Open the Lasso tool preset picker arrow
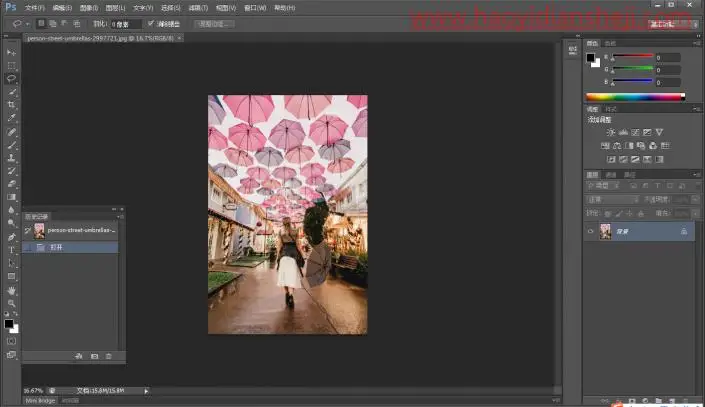This screenshot has height=407, width=705. pyautogui.click(x=27, y=24)
